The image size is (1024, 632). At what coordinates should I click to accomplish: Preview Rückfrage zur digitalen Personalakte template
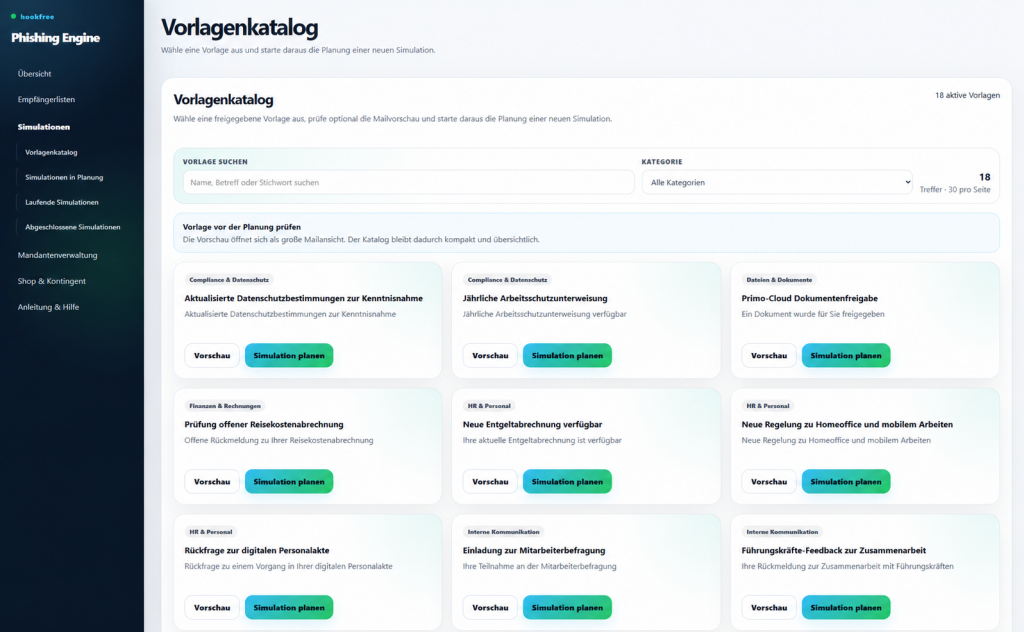(212, 607)
